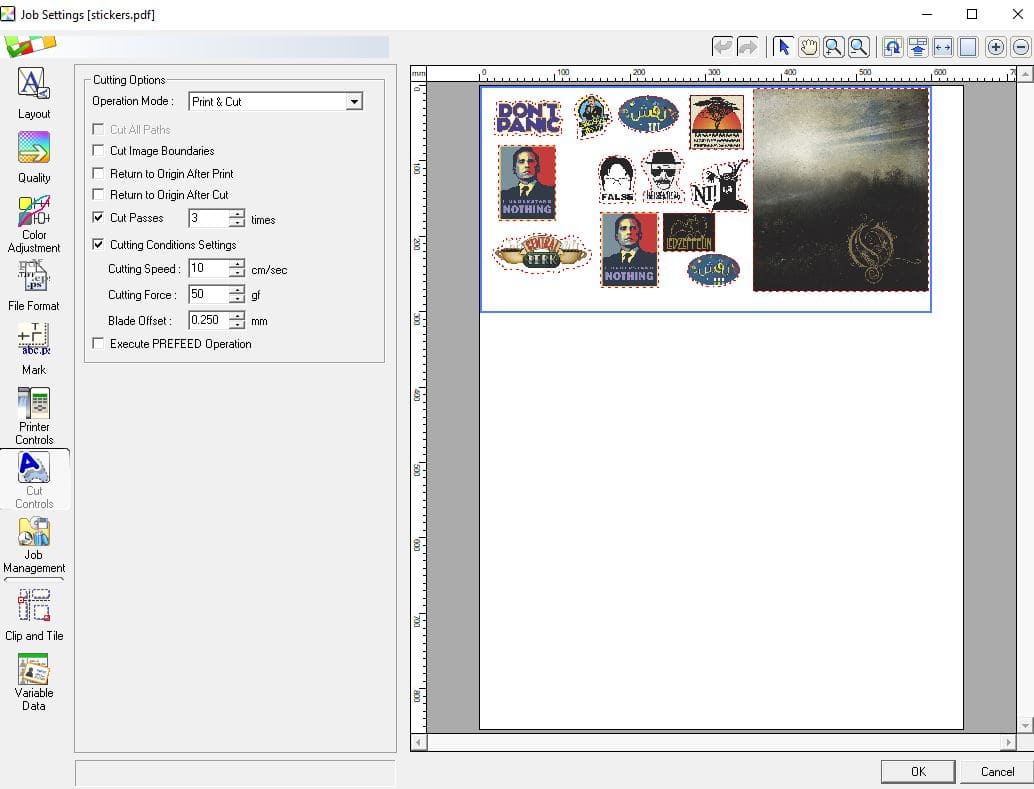This screenshot has height=789, width=1034.
Task: Click the Cut Passes value field
Action: pos(209,218)
